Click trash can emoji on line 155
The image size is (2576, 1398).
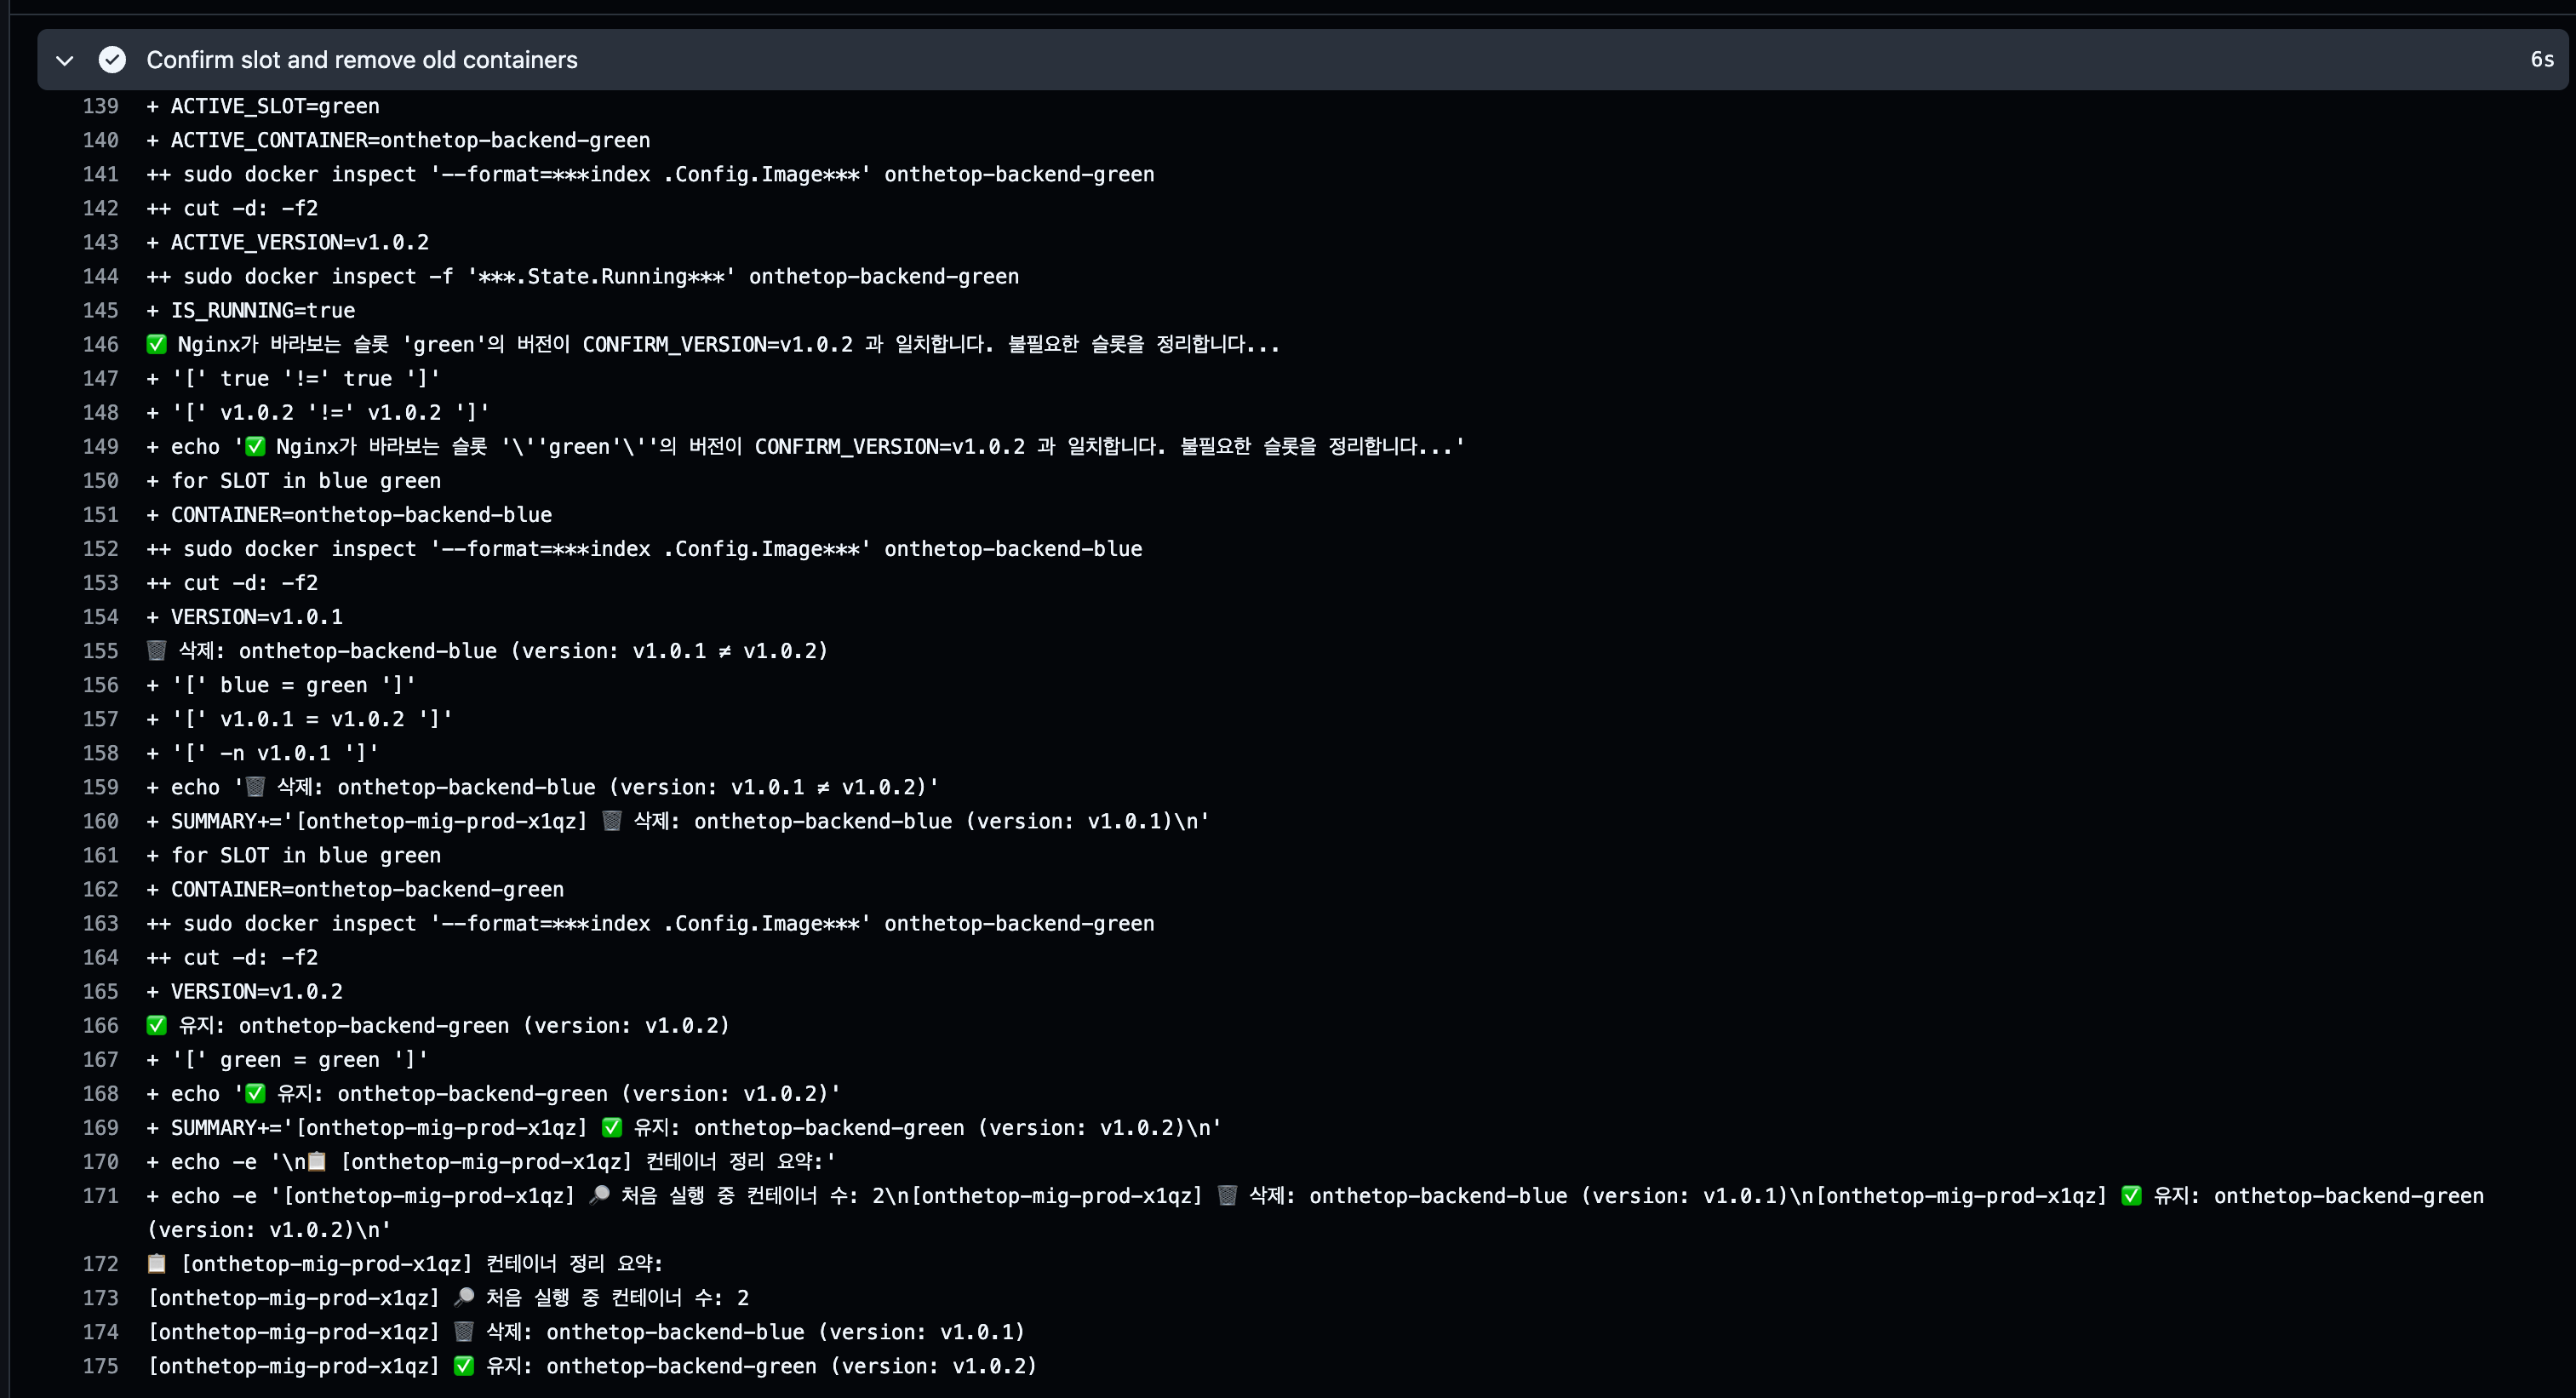[157, 651]
